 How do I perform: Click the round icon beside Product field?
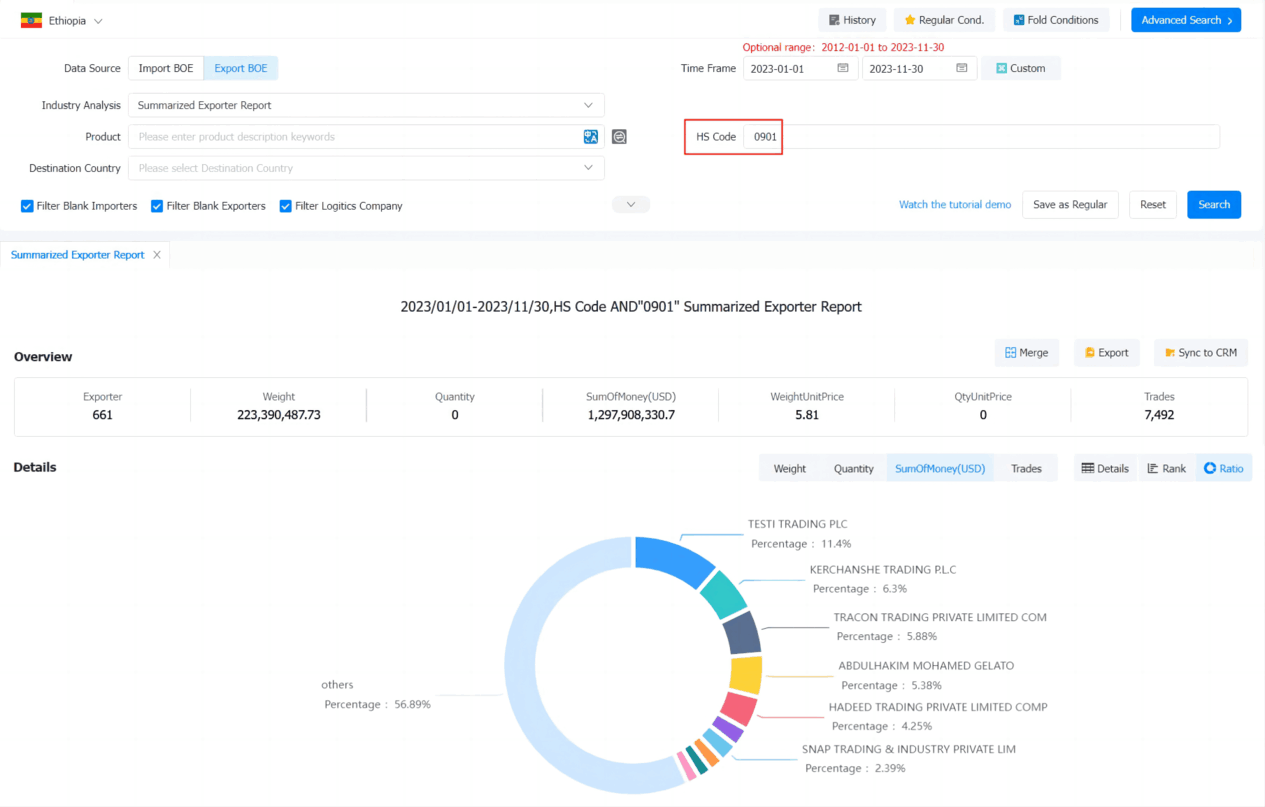(619, 137)
